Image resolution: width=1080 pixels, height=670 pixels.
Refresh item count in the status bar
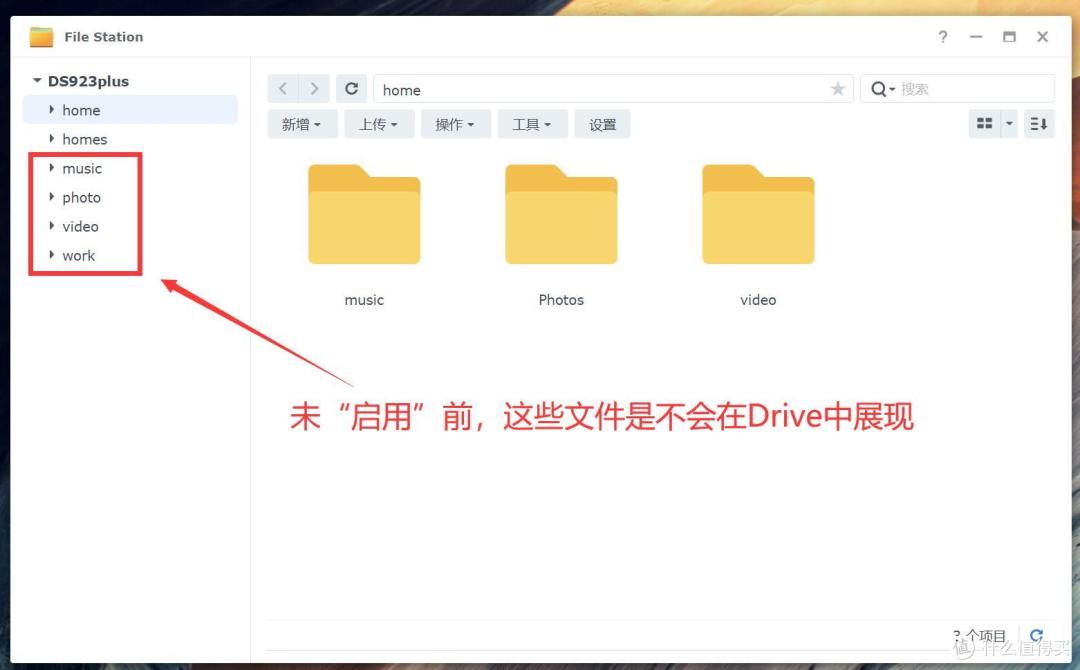tap(1037, 635)
